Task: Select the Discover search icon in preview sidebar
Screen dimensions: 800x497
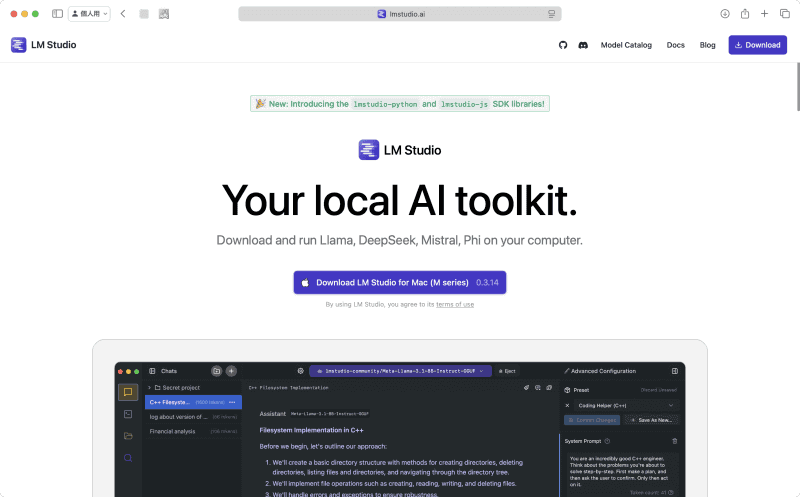Action: pyautogui.click(x=128, y=458)
